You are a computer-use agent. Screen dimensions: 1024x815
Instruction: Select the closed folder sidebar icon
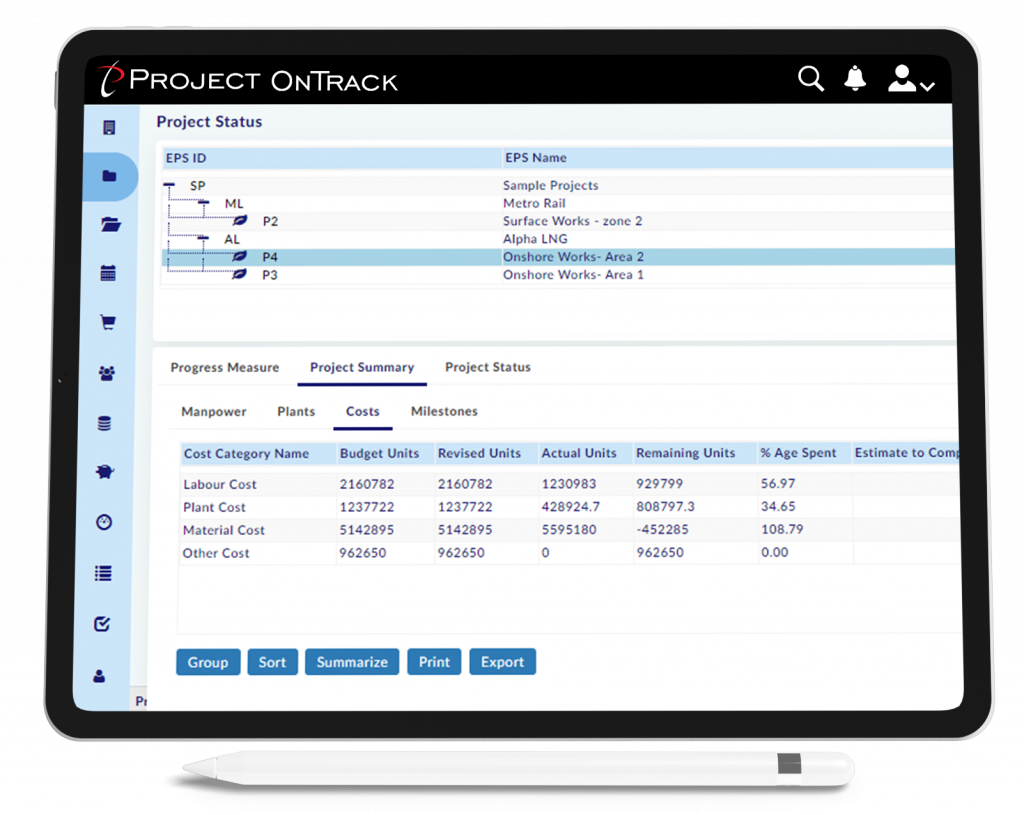click(x=109, y=176)
